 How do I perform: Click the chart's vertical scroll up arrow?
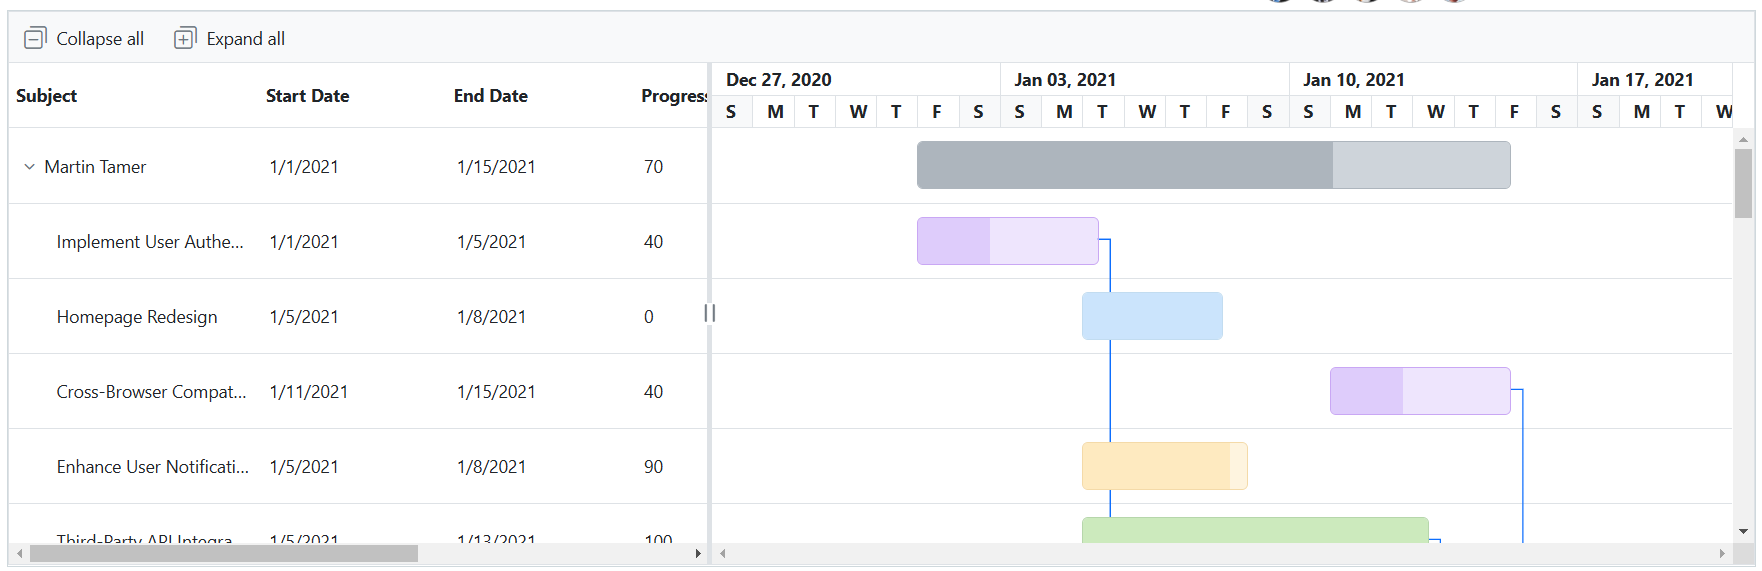coord(1743,140)
